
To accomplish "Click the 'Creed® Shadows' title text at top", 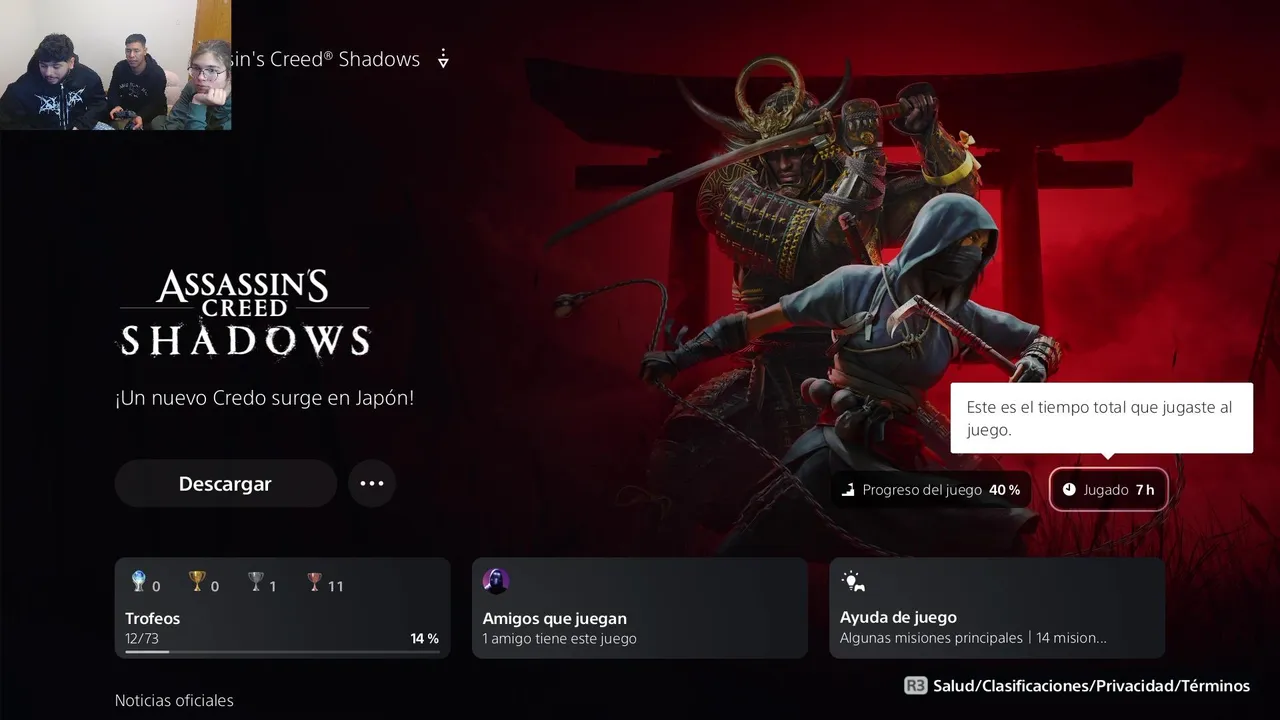I will pos(345,59).
